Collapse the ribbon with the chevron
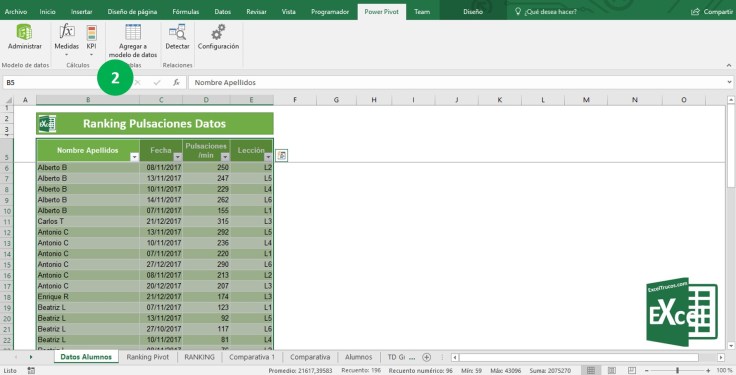 click(x=728, y=65)
